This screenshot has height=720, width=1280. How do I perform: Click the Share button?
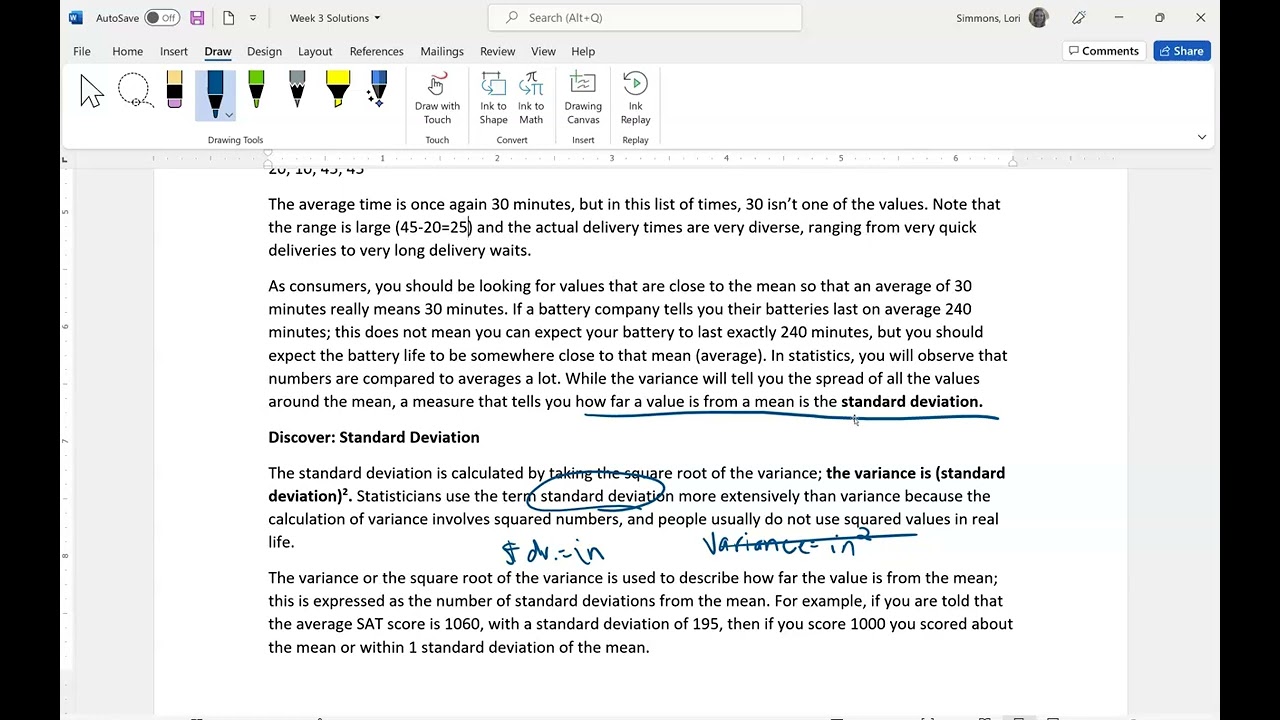[x=1182, y=51]
